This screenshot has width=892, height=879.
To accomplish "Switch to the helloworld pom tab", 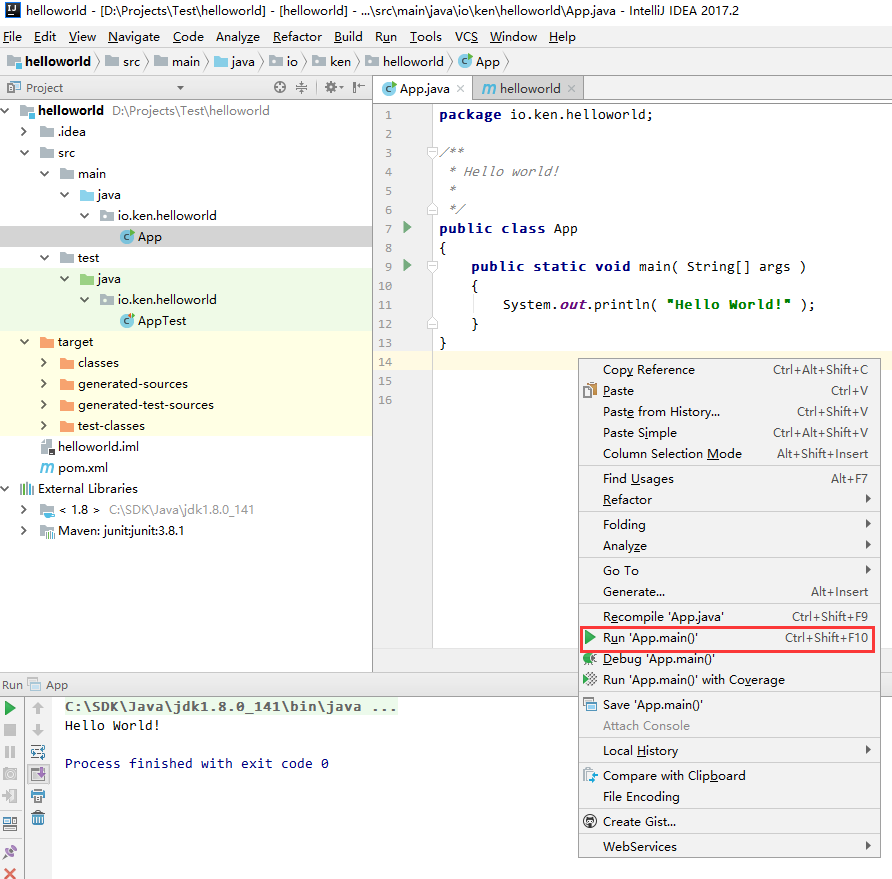I will [527, 87].
